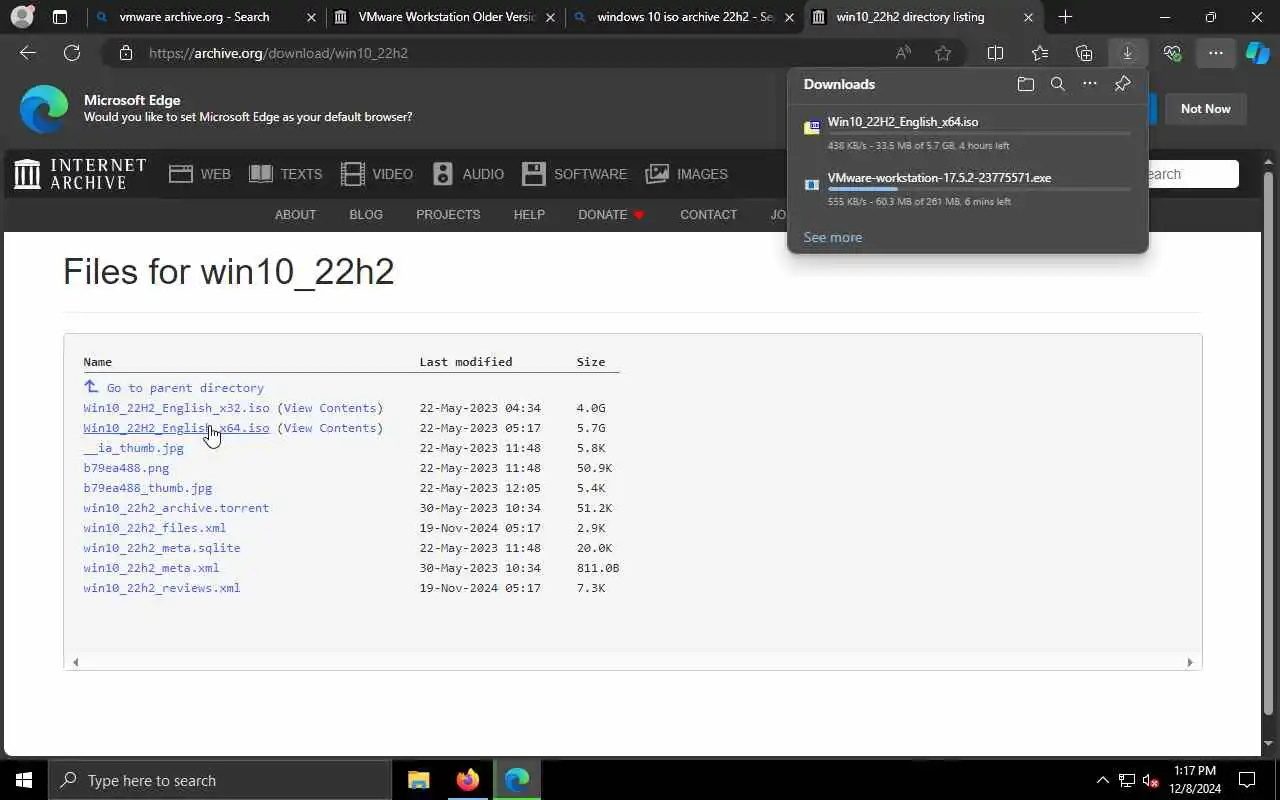Click the muted volume tray icon
Screen dimensions: 1280x800
tap(1151, 780)
